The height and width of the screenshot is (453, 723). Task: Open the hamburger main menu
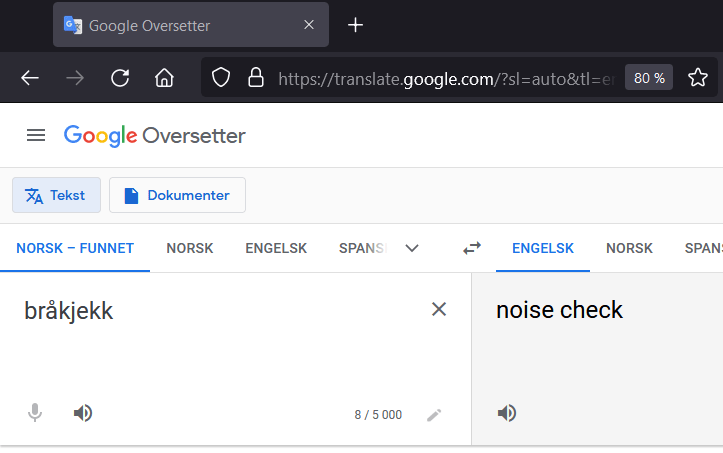tap(36, 135)
